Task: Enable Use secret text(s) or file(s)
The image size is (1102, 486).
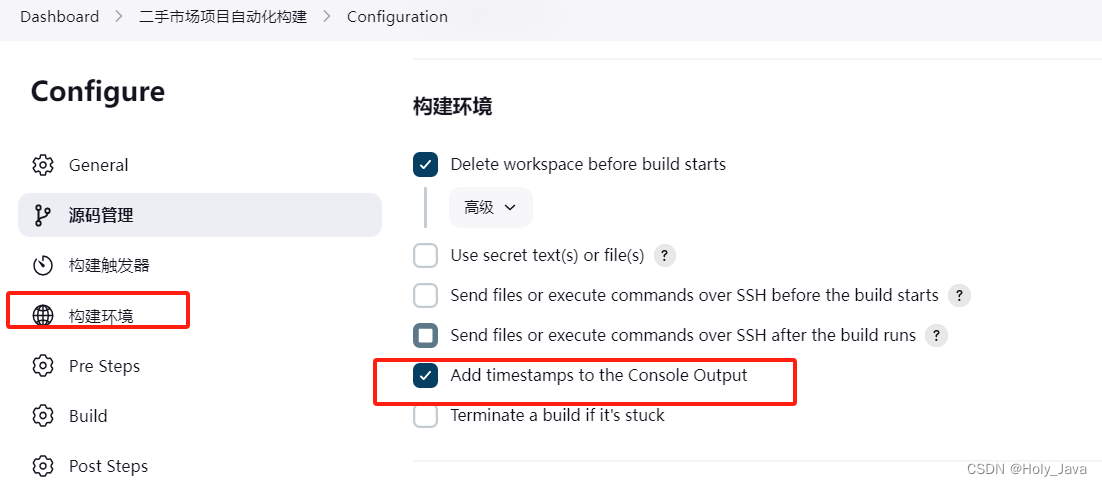Action: (425, 256)
